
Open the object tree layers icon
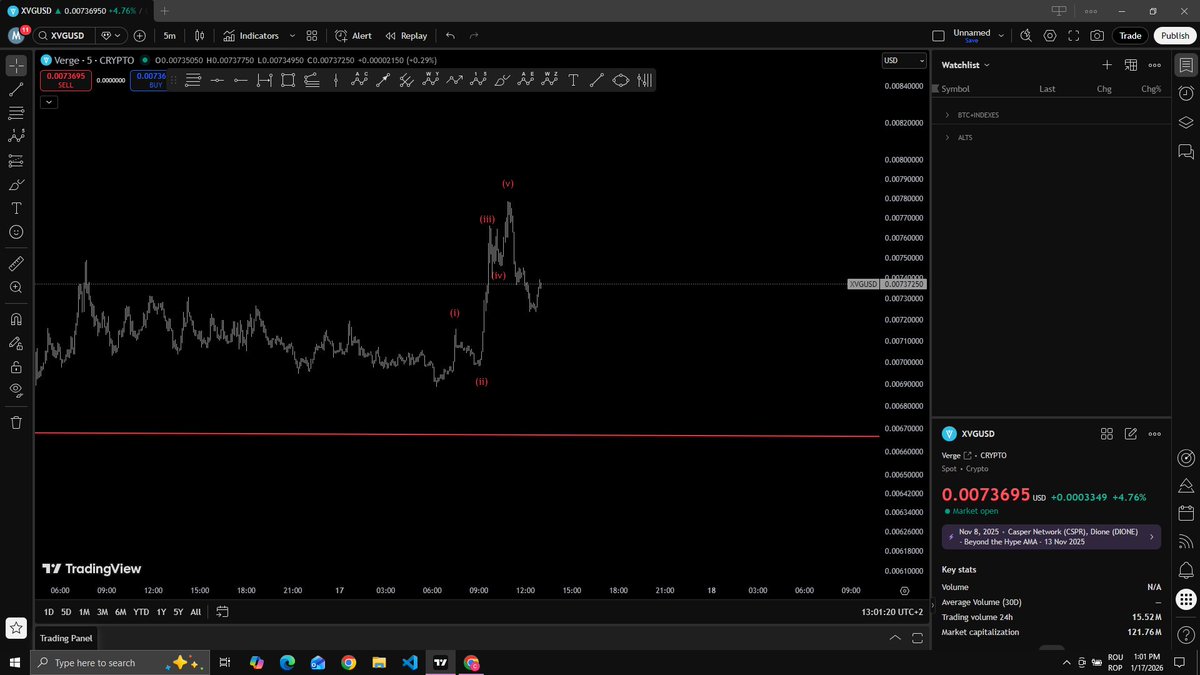click(1186, 123)
